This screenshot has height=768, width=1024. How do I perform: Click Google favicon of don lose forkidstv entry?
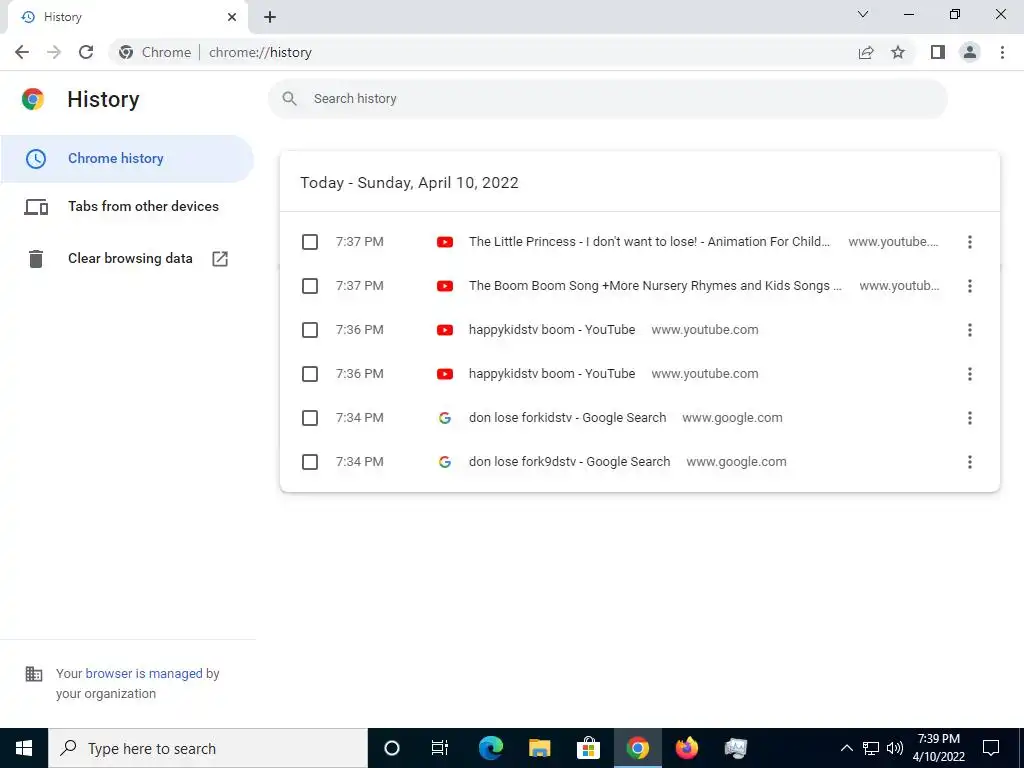pyautogui.click(x=445, y=418)
